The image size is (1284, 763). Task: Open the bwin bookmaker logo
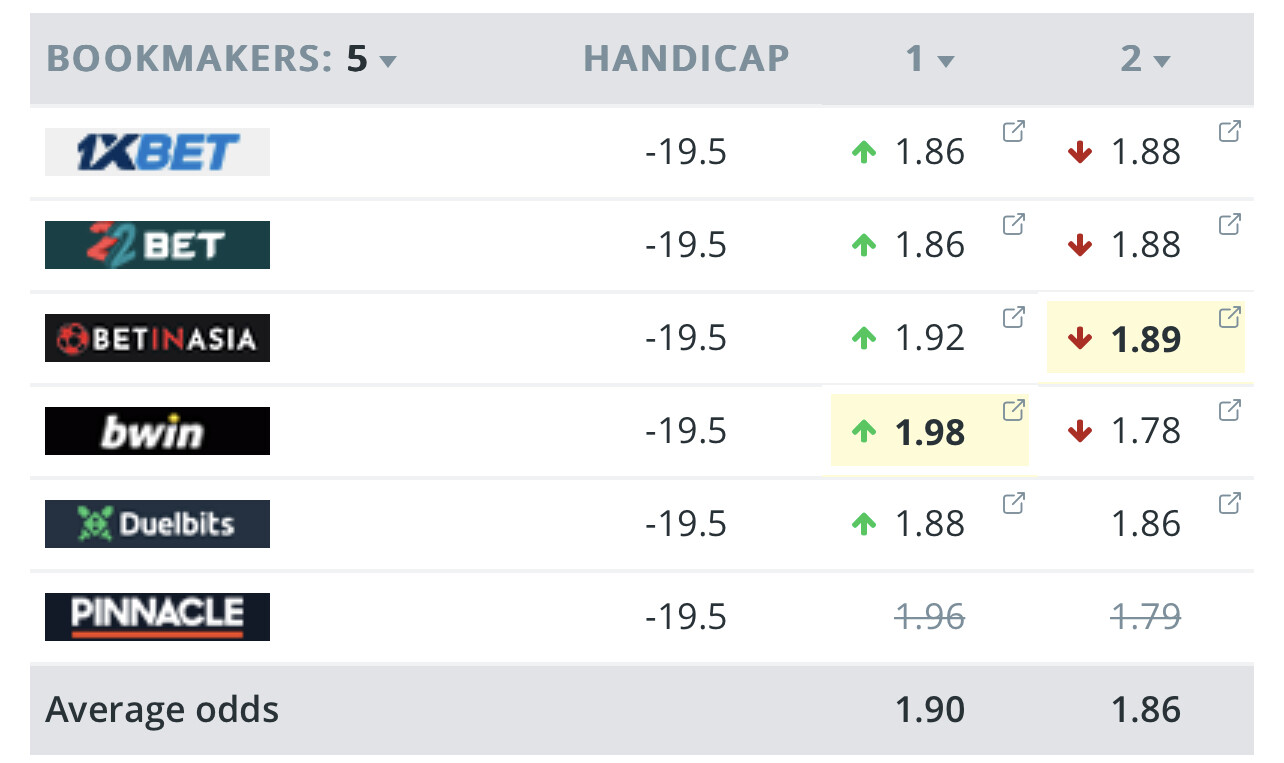[x=157, y=431]
